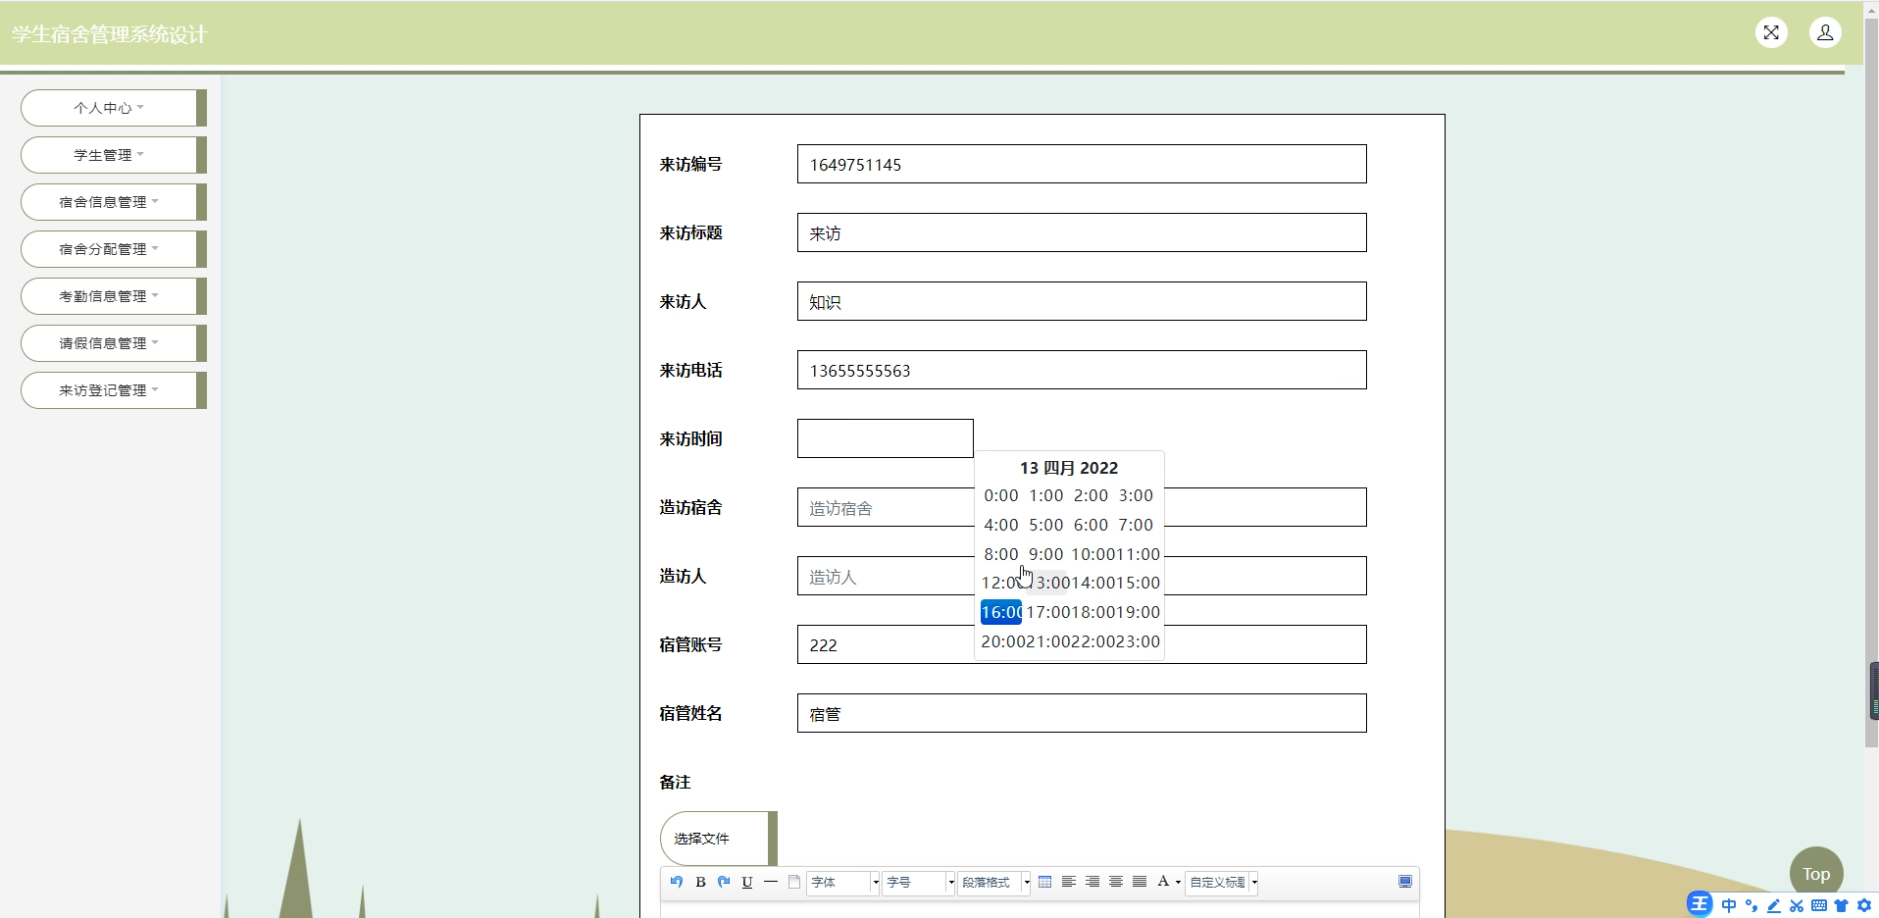
Task: Pick the 7:00 time slot
Action: (1135, 525)
